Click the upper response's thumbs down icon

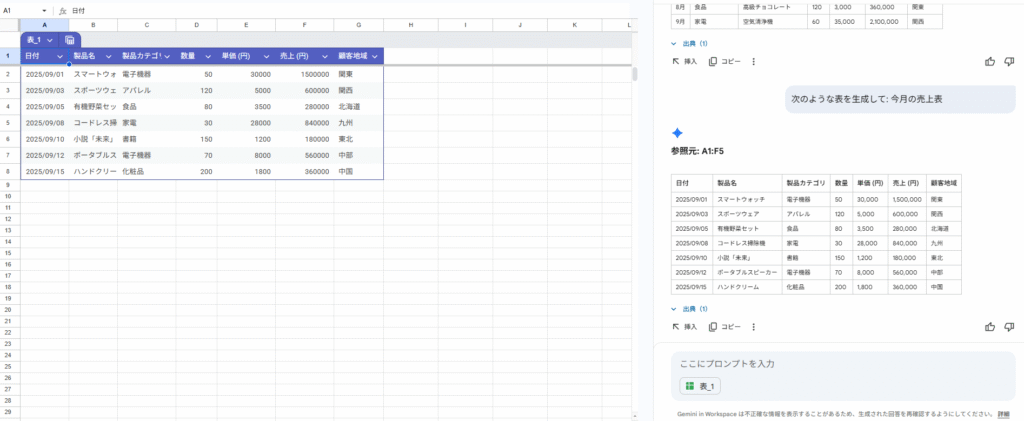point(1008,61)
